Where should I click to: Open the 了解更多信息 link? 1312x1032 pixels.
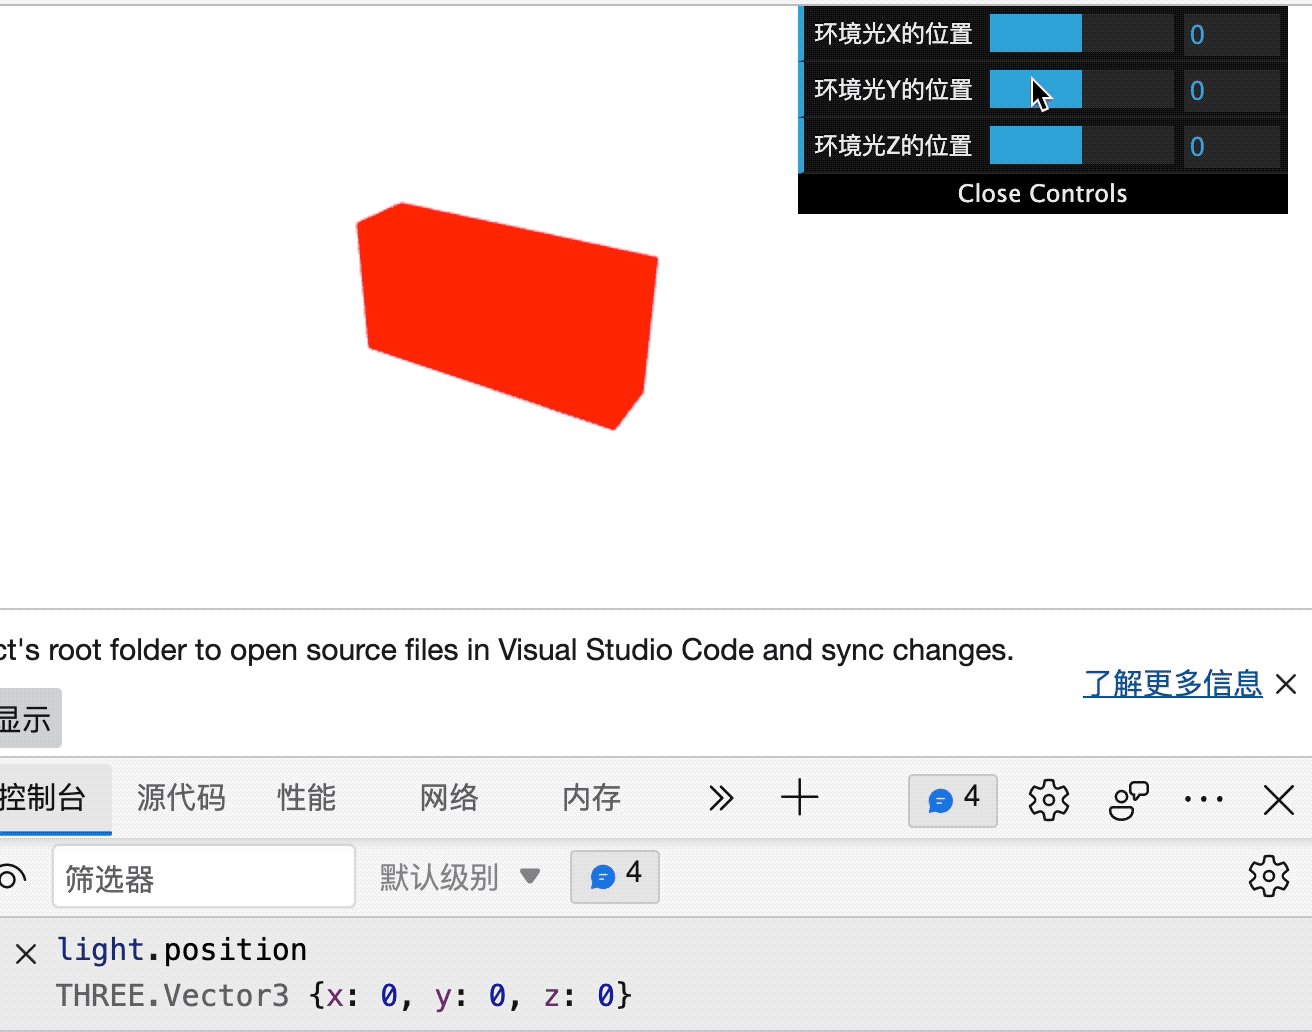pyautogui.click(x=1172, y=684)
